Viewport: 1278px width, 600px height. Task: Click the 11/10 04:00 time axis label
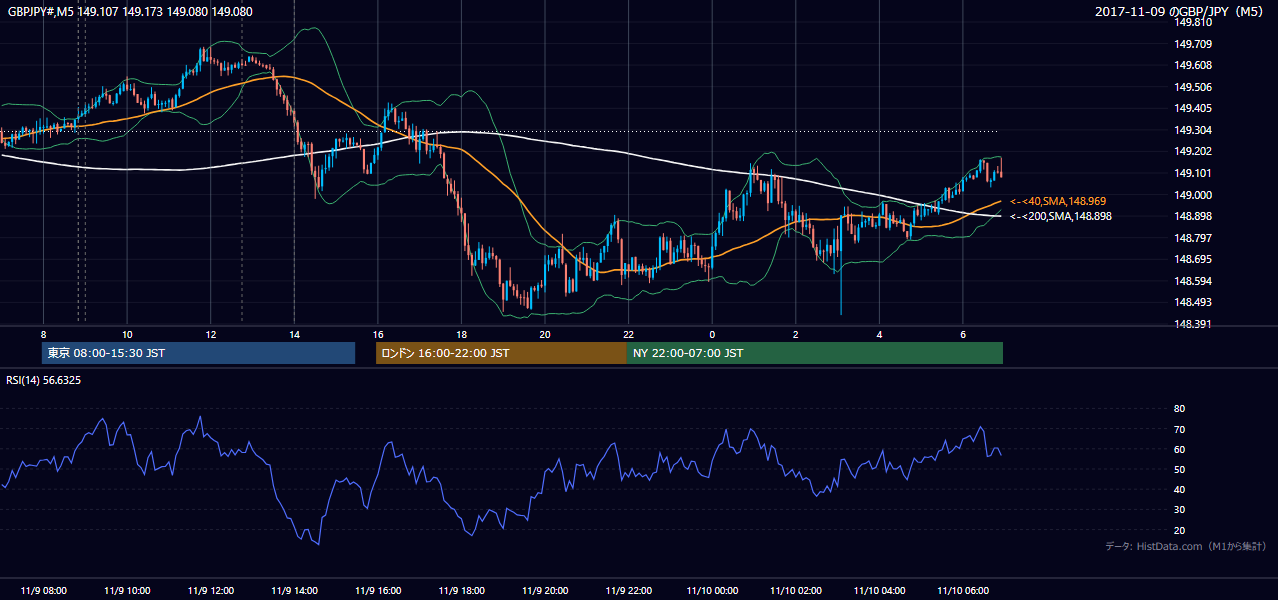coord(880,591)
